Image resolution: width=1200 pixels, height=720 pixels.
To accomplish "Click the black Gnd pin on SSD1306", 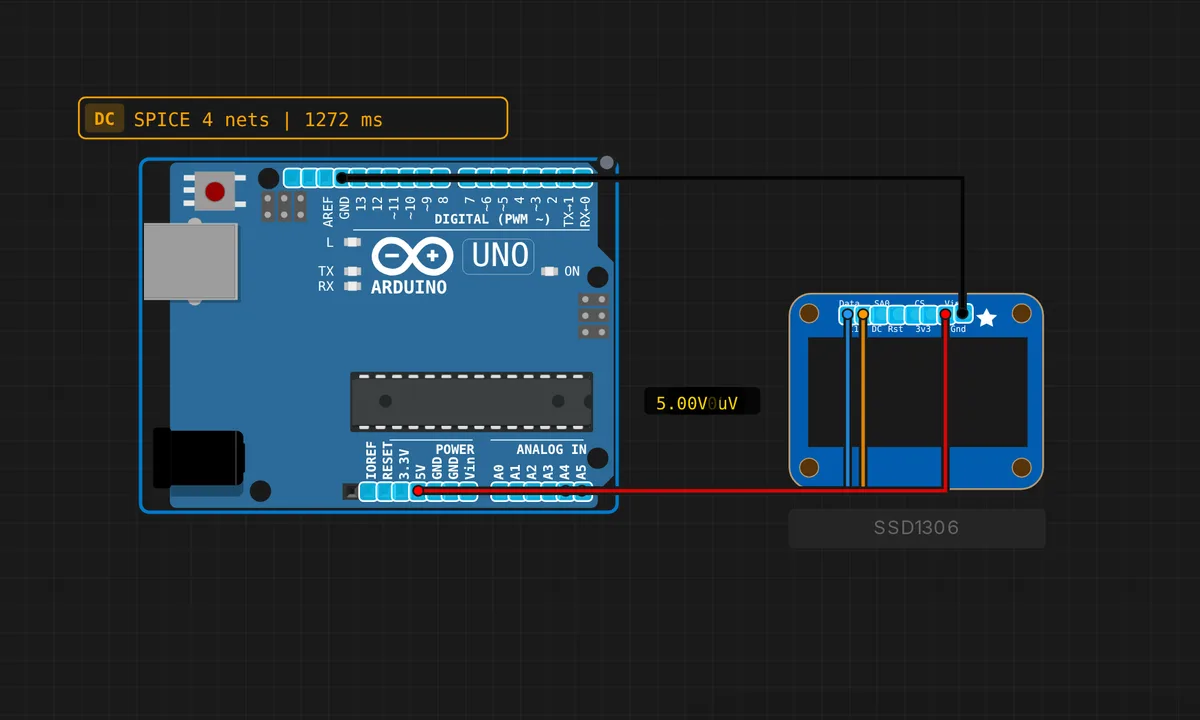I will point(961,315).
